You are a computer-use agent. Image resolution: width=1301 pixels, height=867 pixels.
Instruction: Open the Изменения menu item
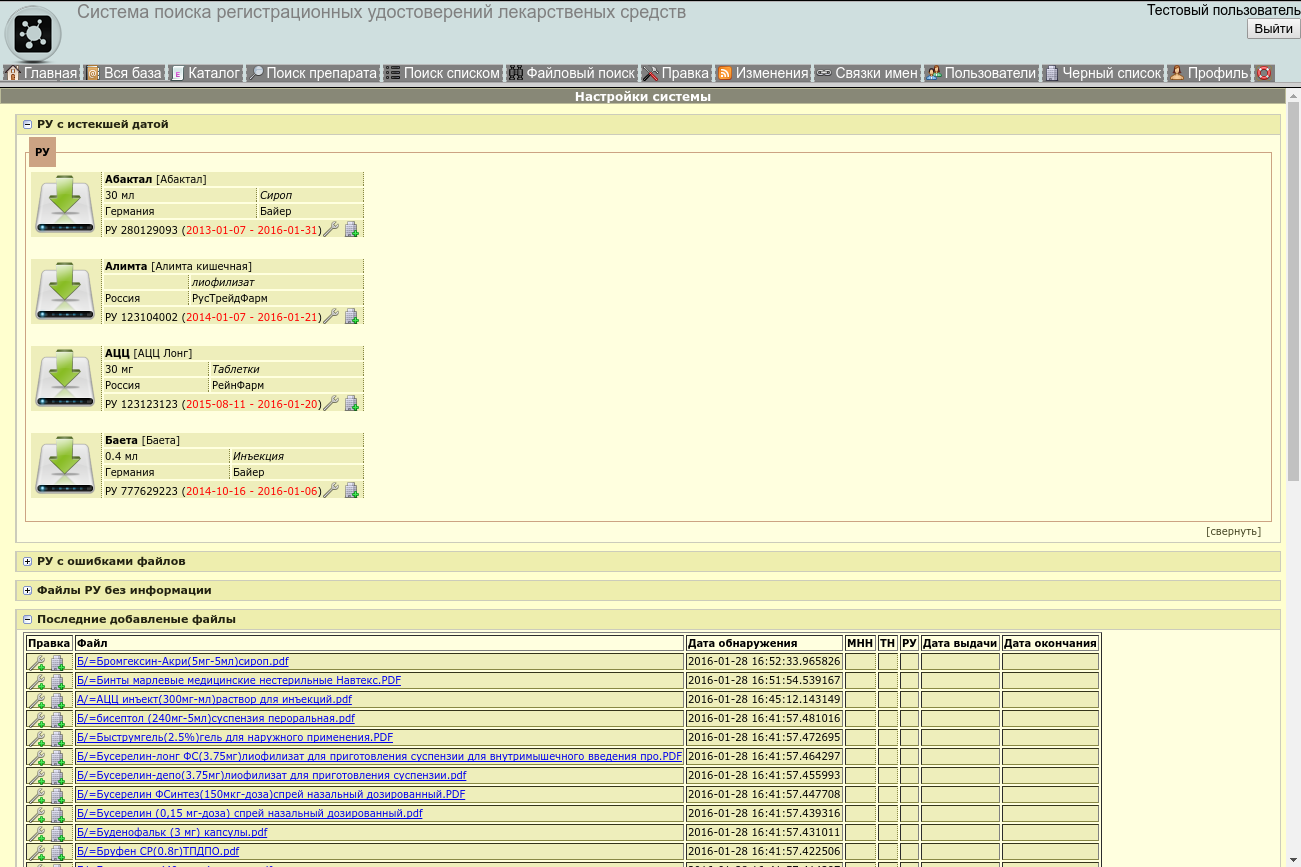point(763,73)
